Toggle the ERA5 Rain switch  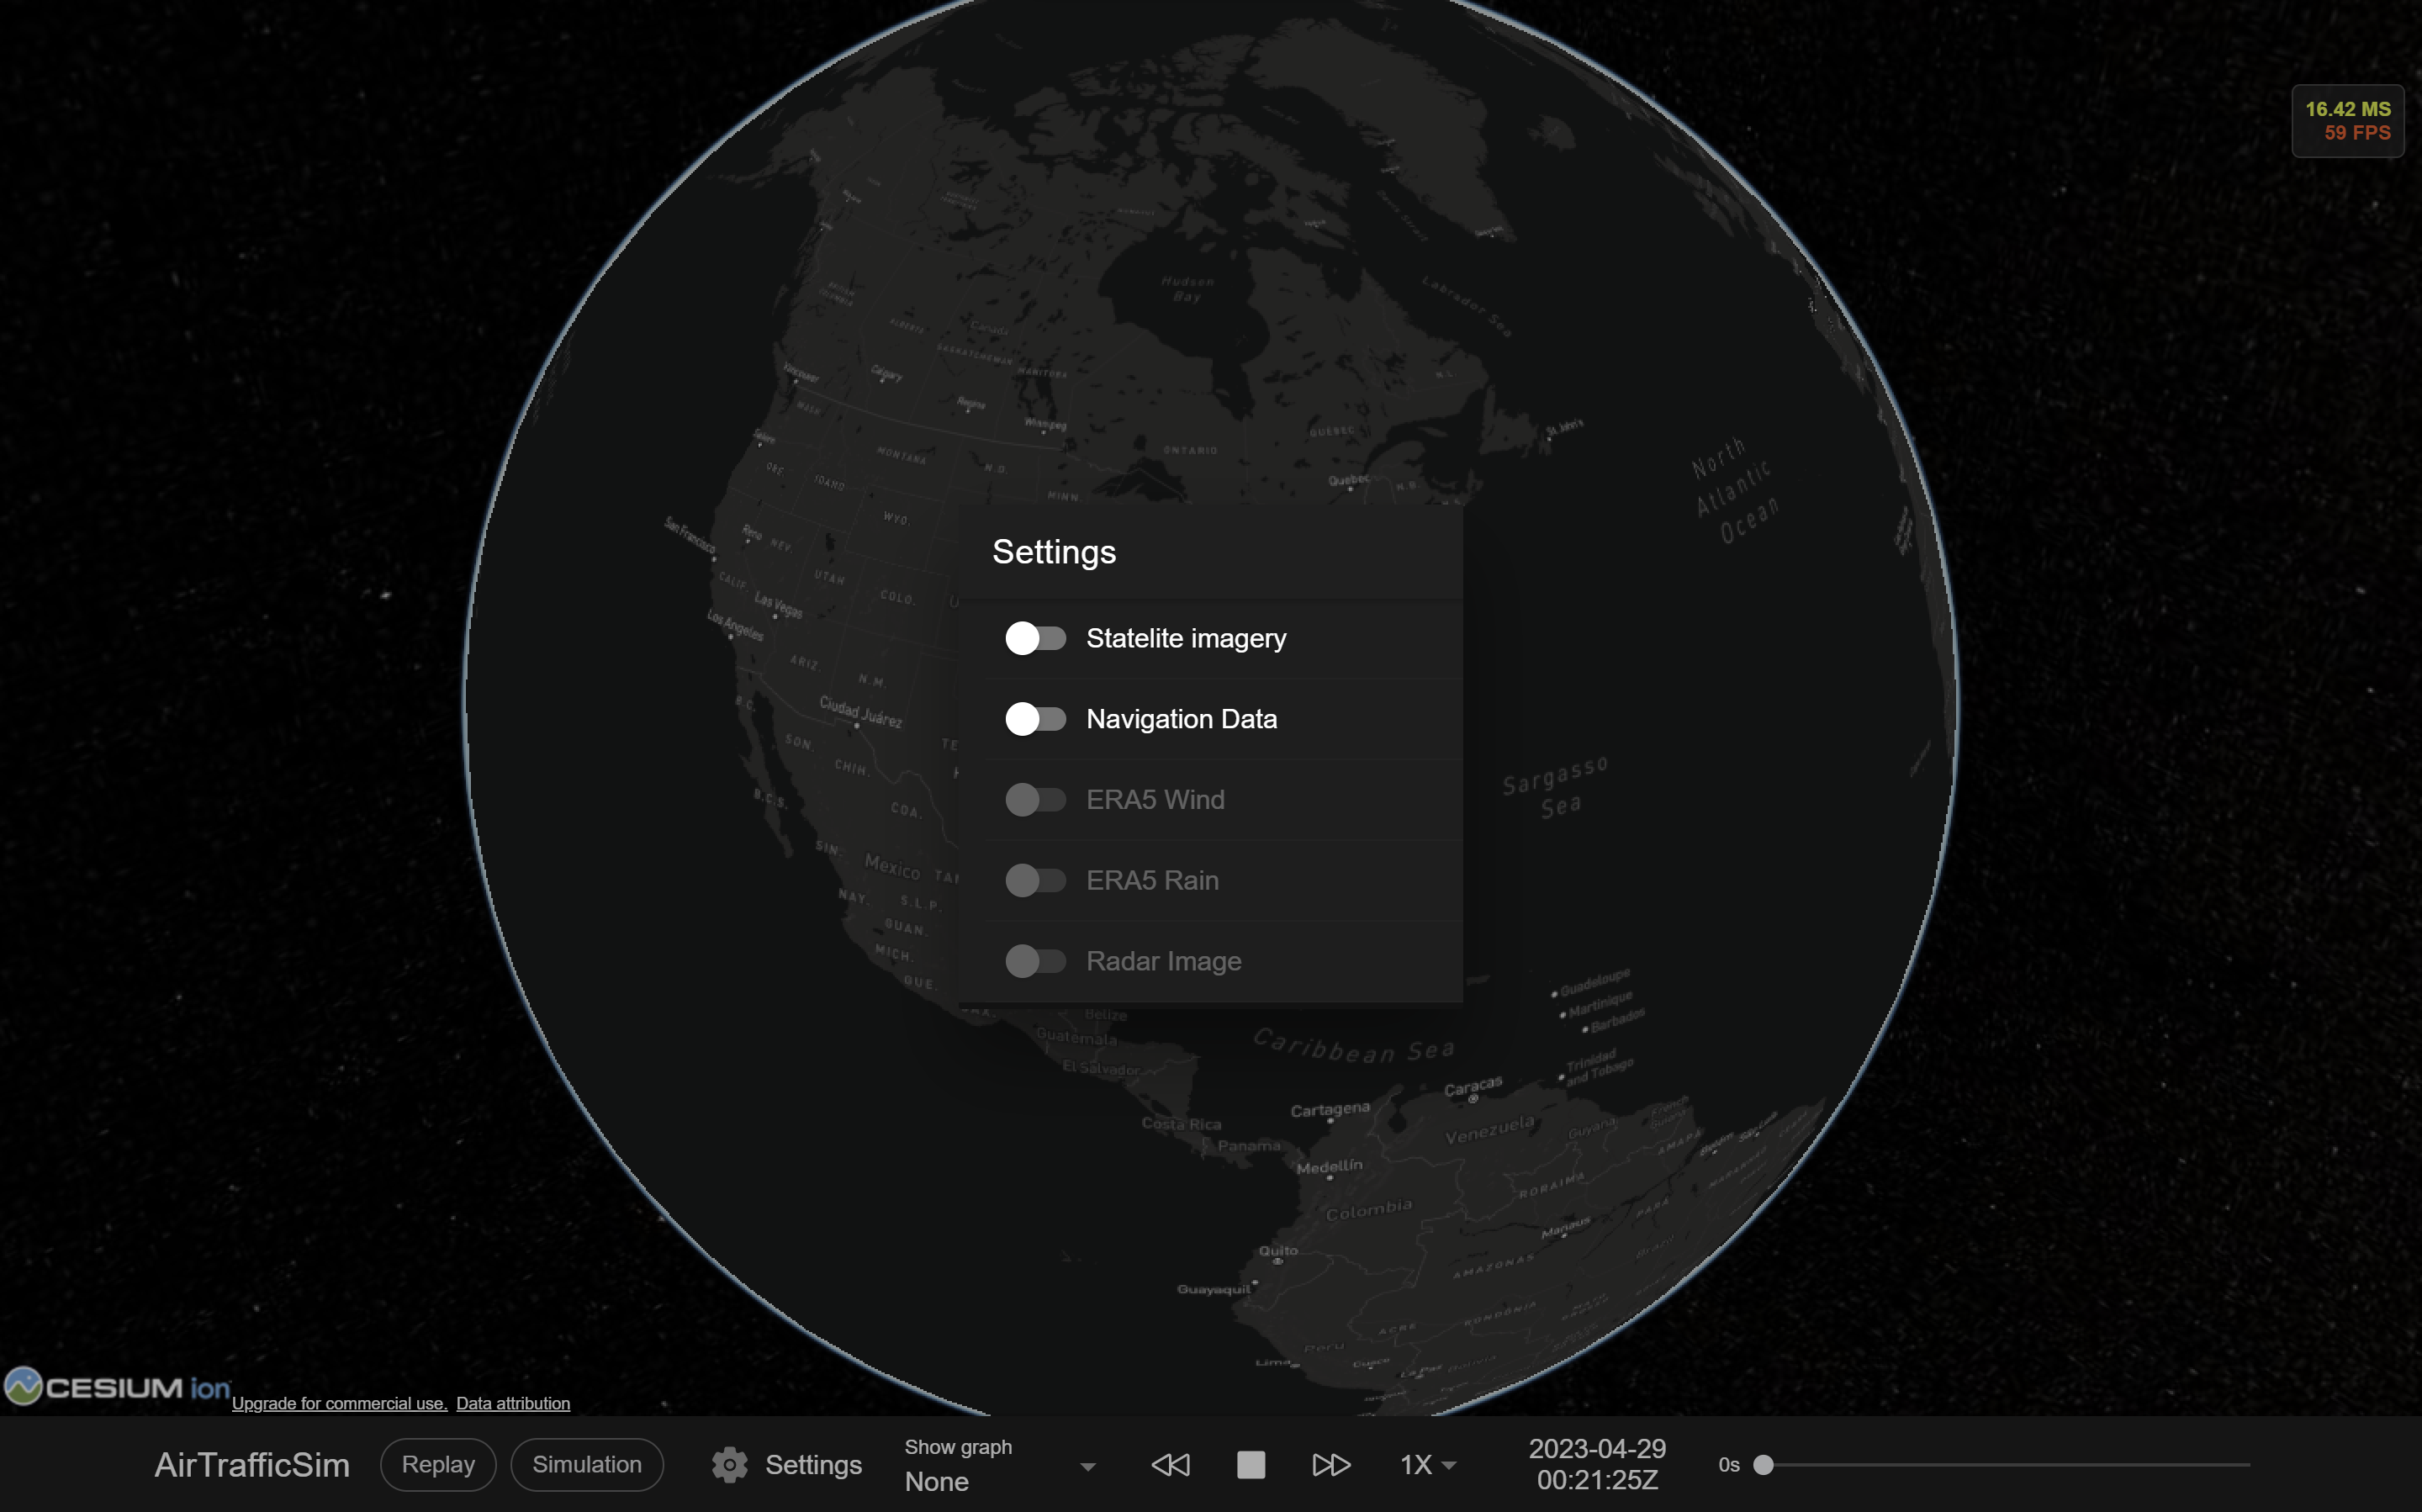tap(1035, 880)
